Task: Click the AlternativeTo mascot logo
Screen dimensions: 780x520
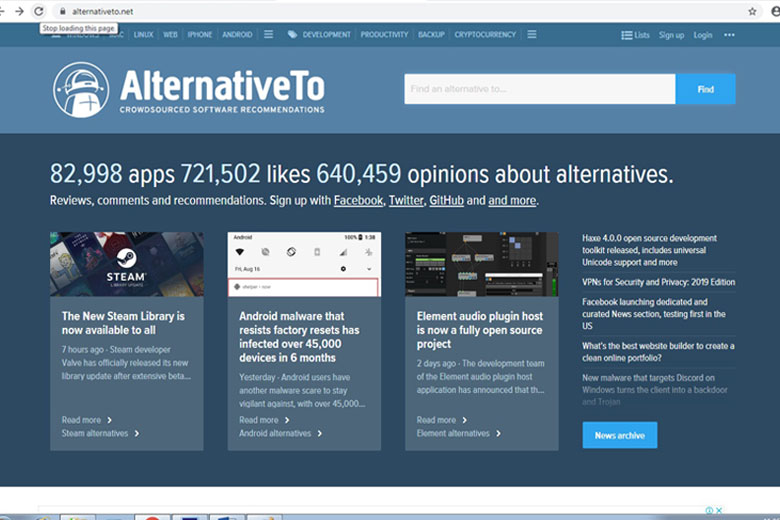Action: pos(81,90)
